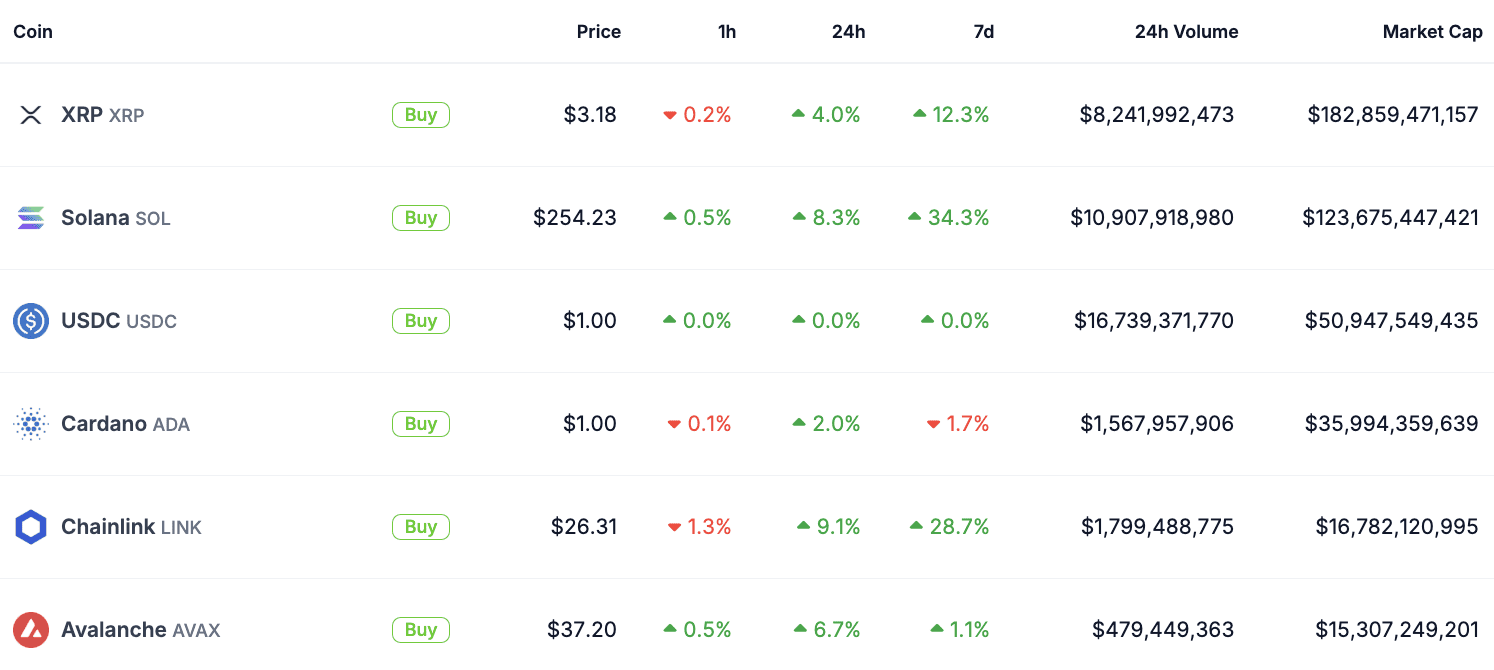Click the XRP coin logo

pos(31,114)
